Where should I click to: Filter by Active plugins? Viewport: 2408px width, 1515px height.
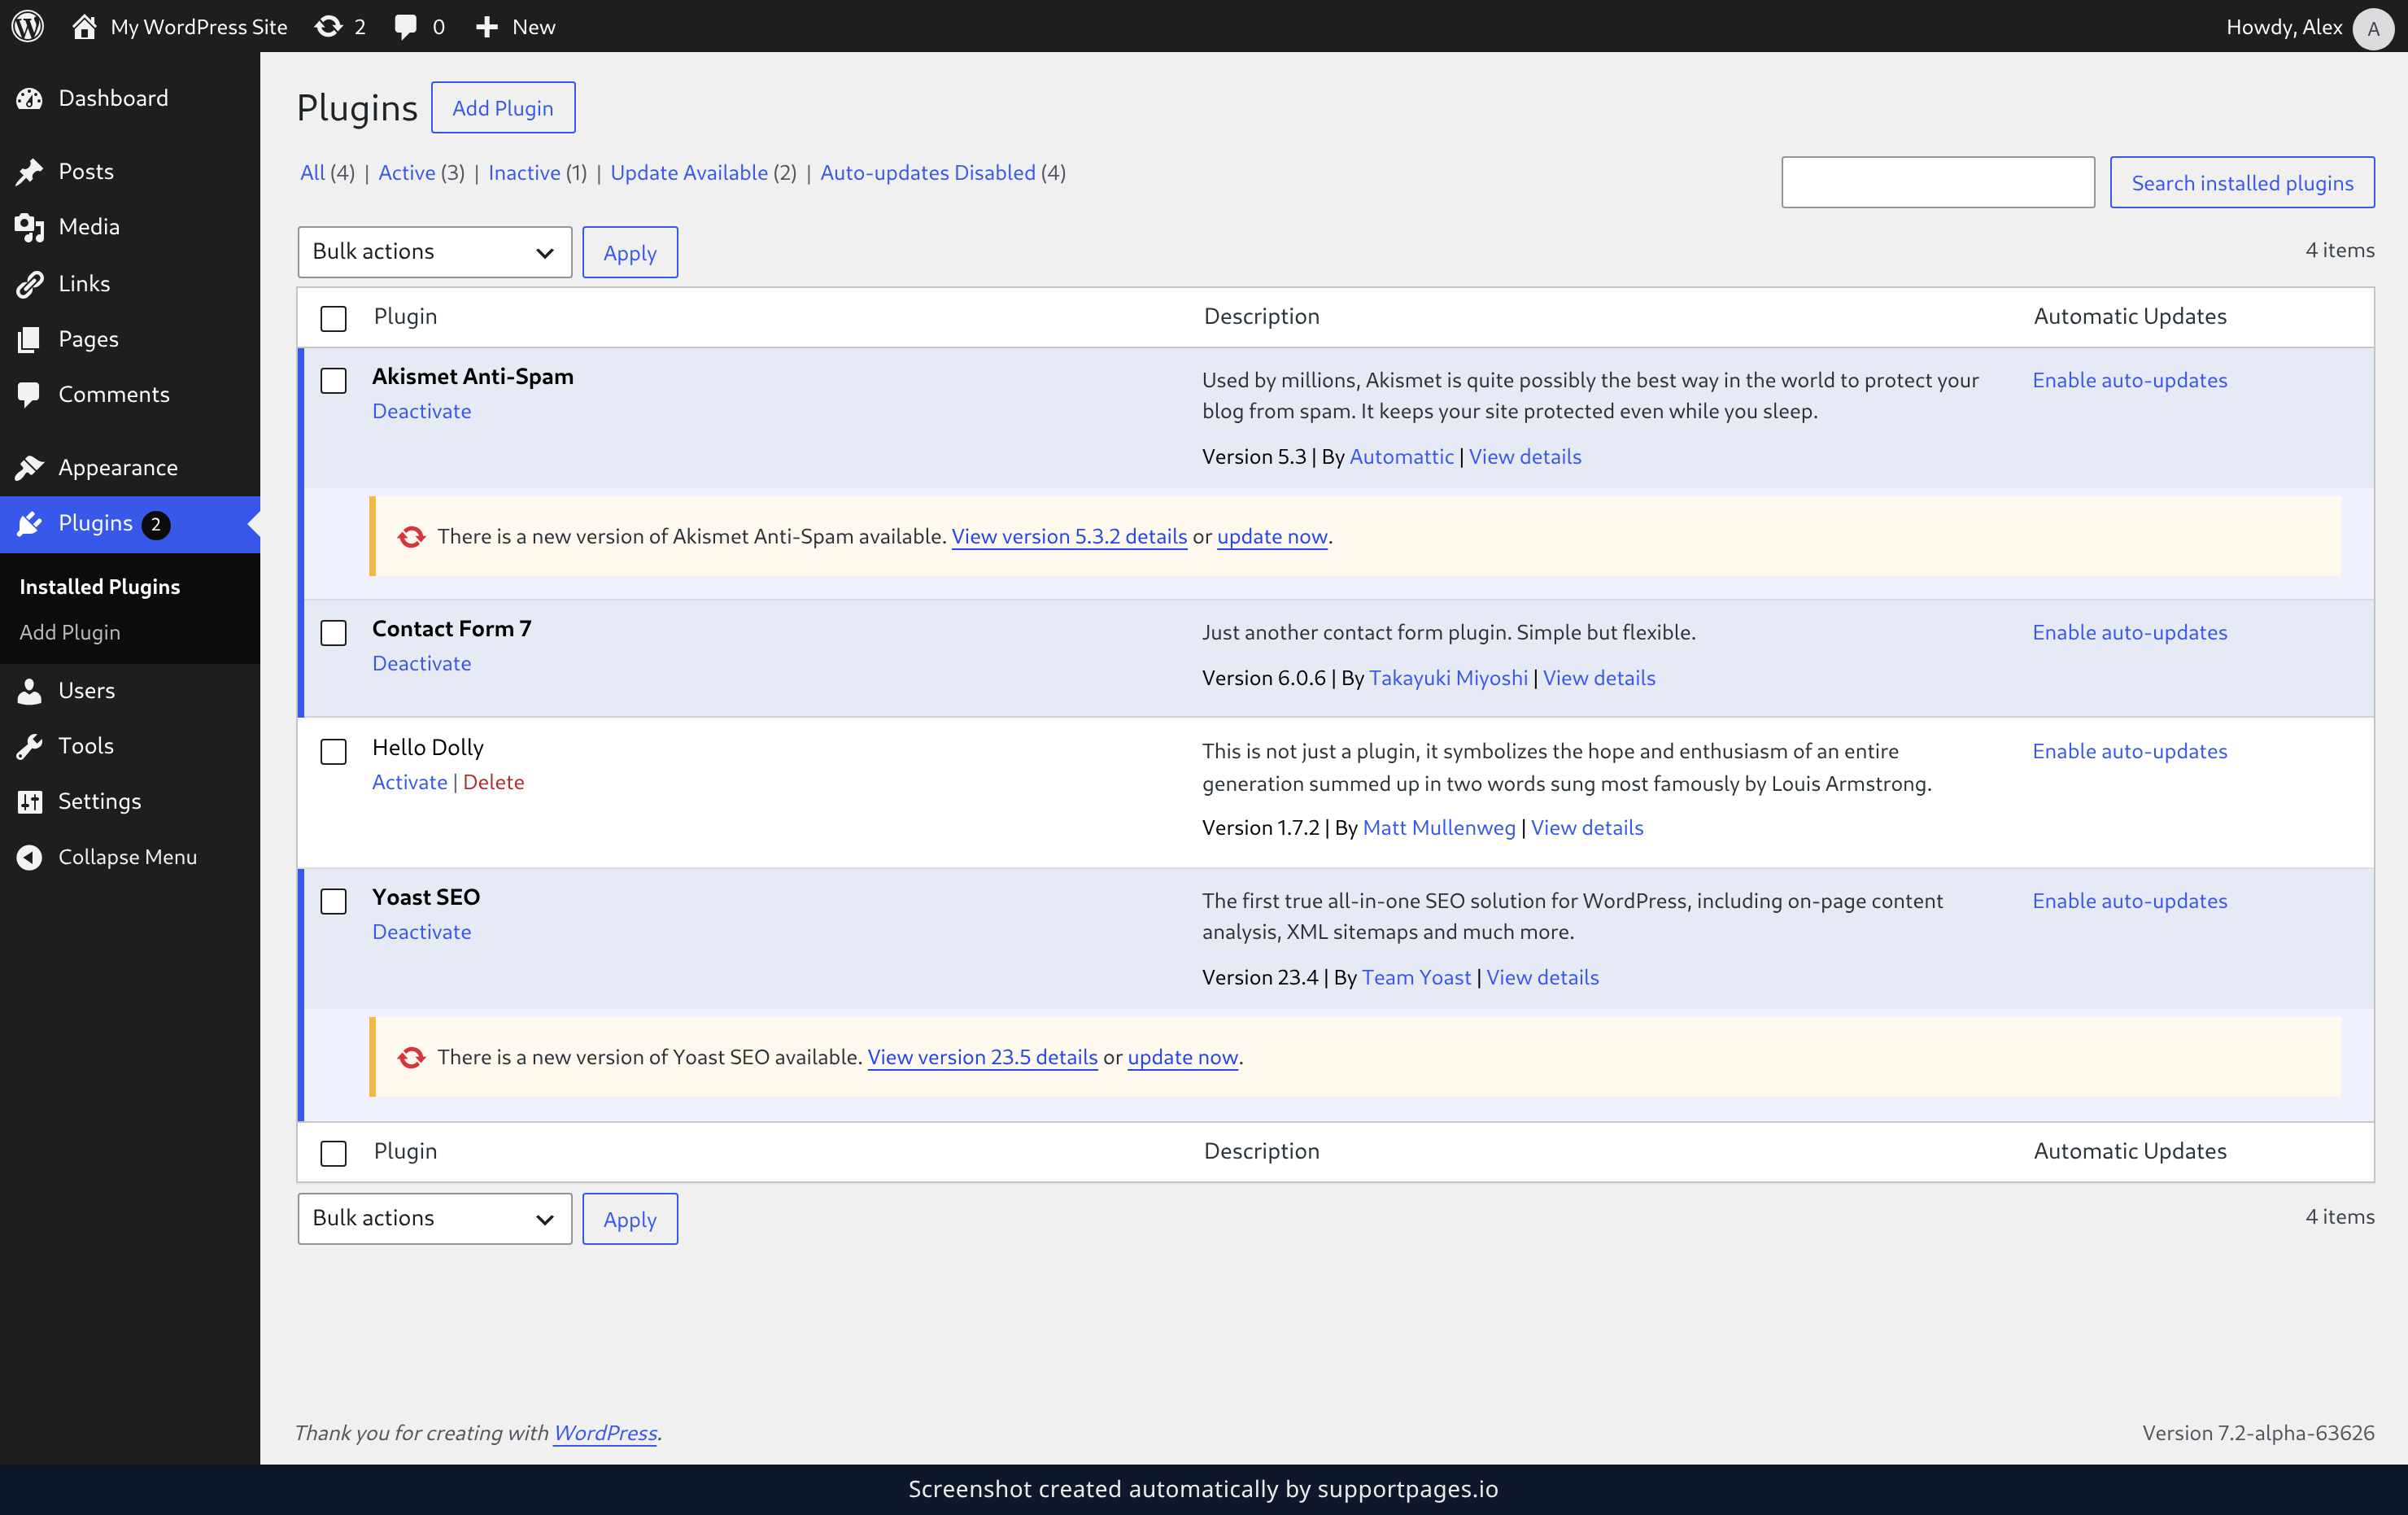click(x=406, y=172)
